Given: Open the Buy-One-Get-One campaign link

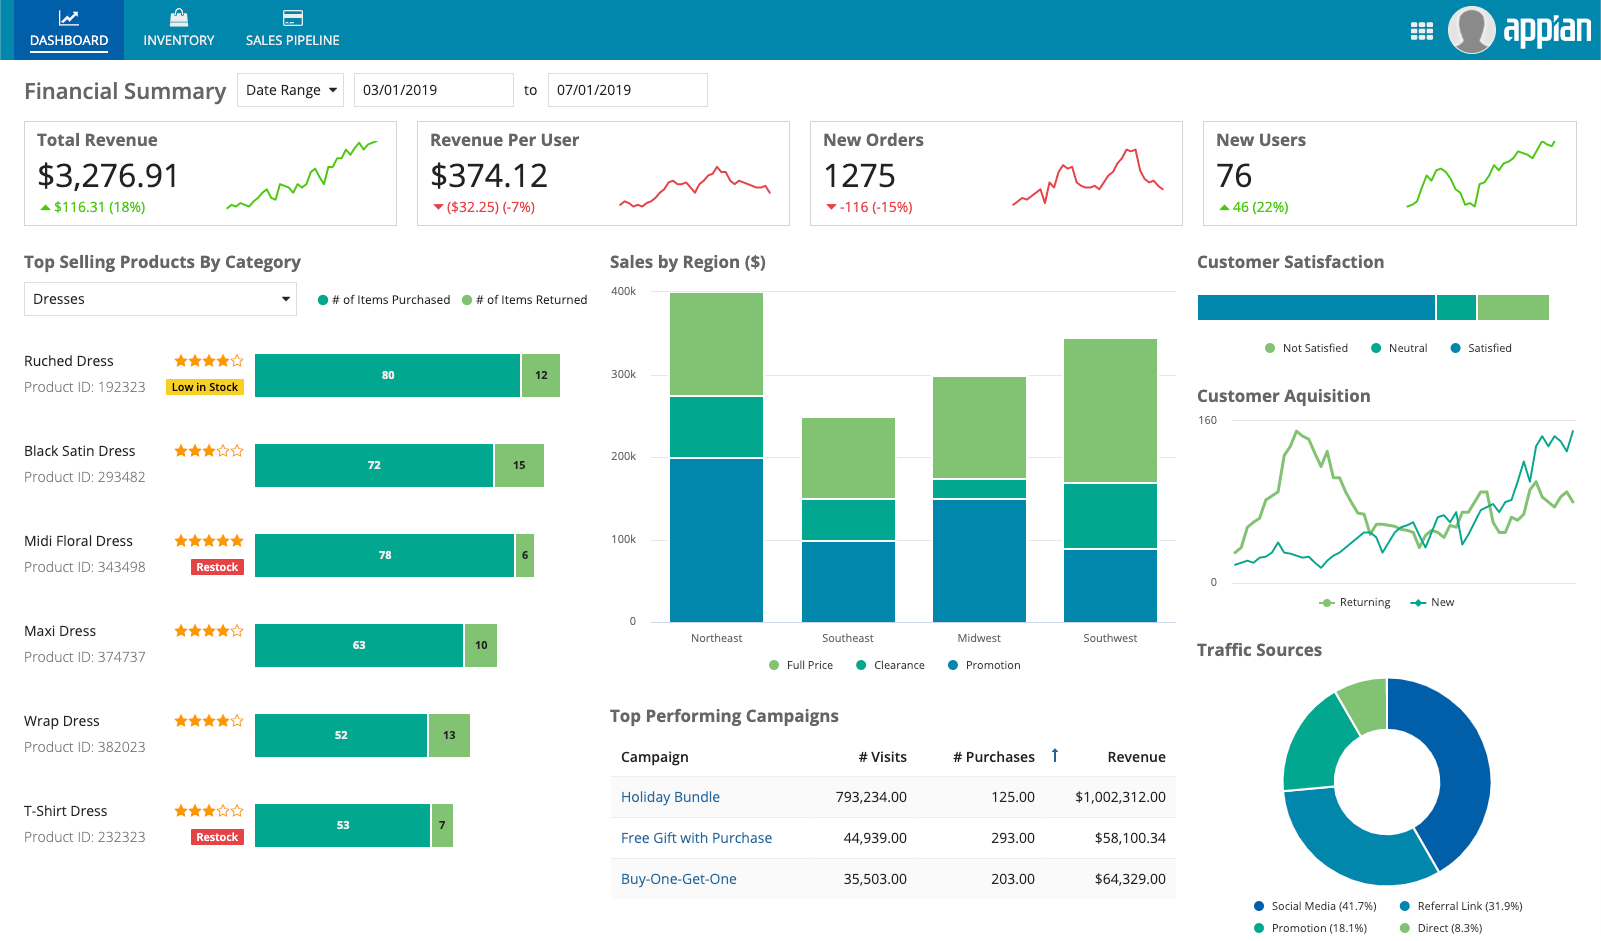Looking at the screenshot, I should (x=678, y=879).
